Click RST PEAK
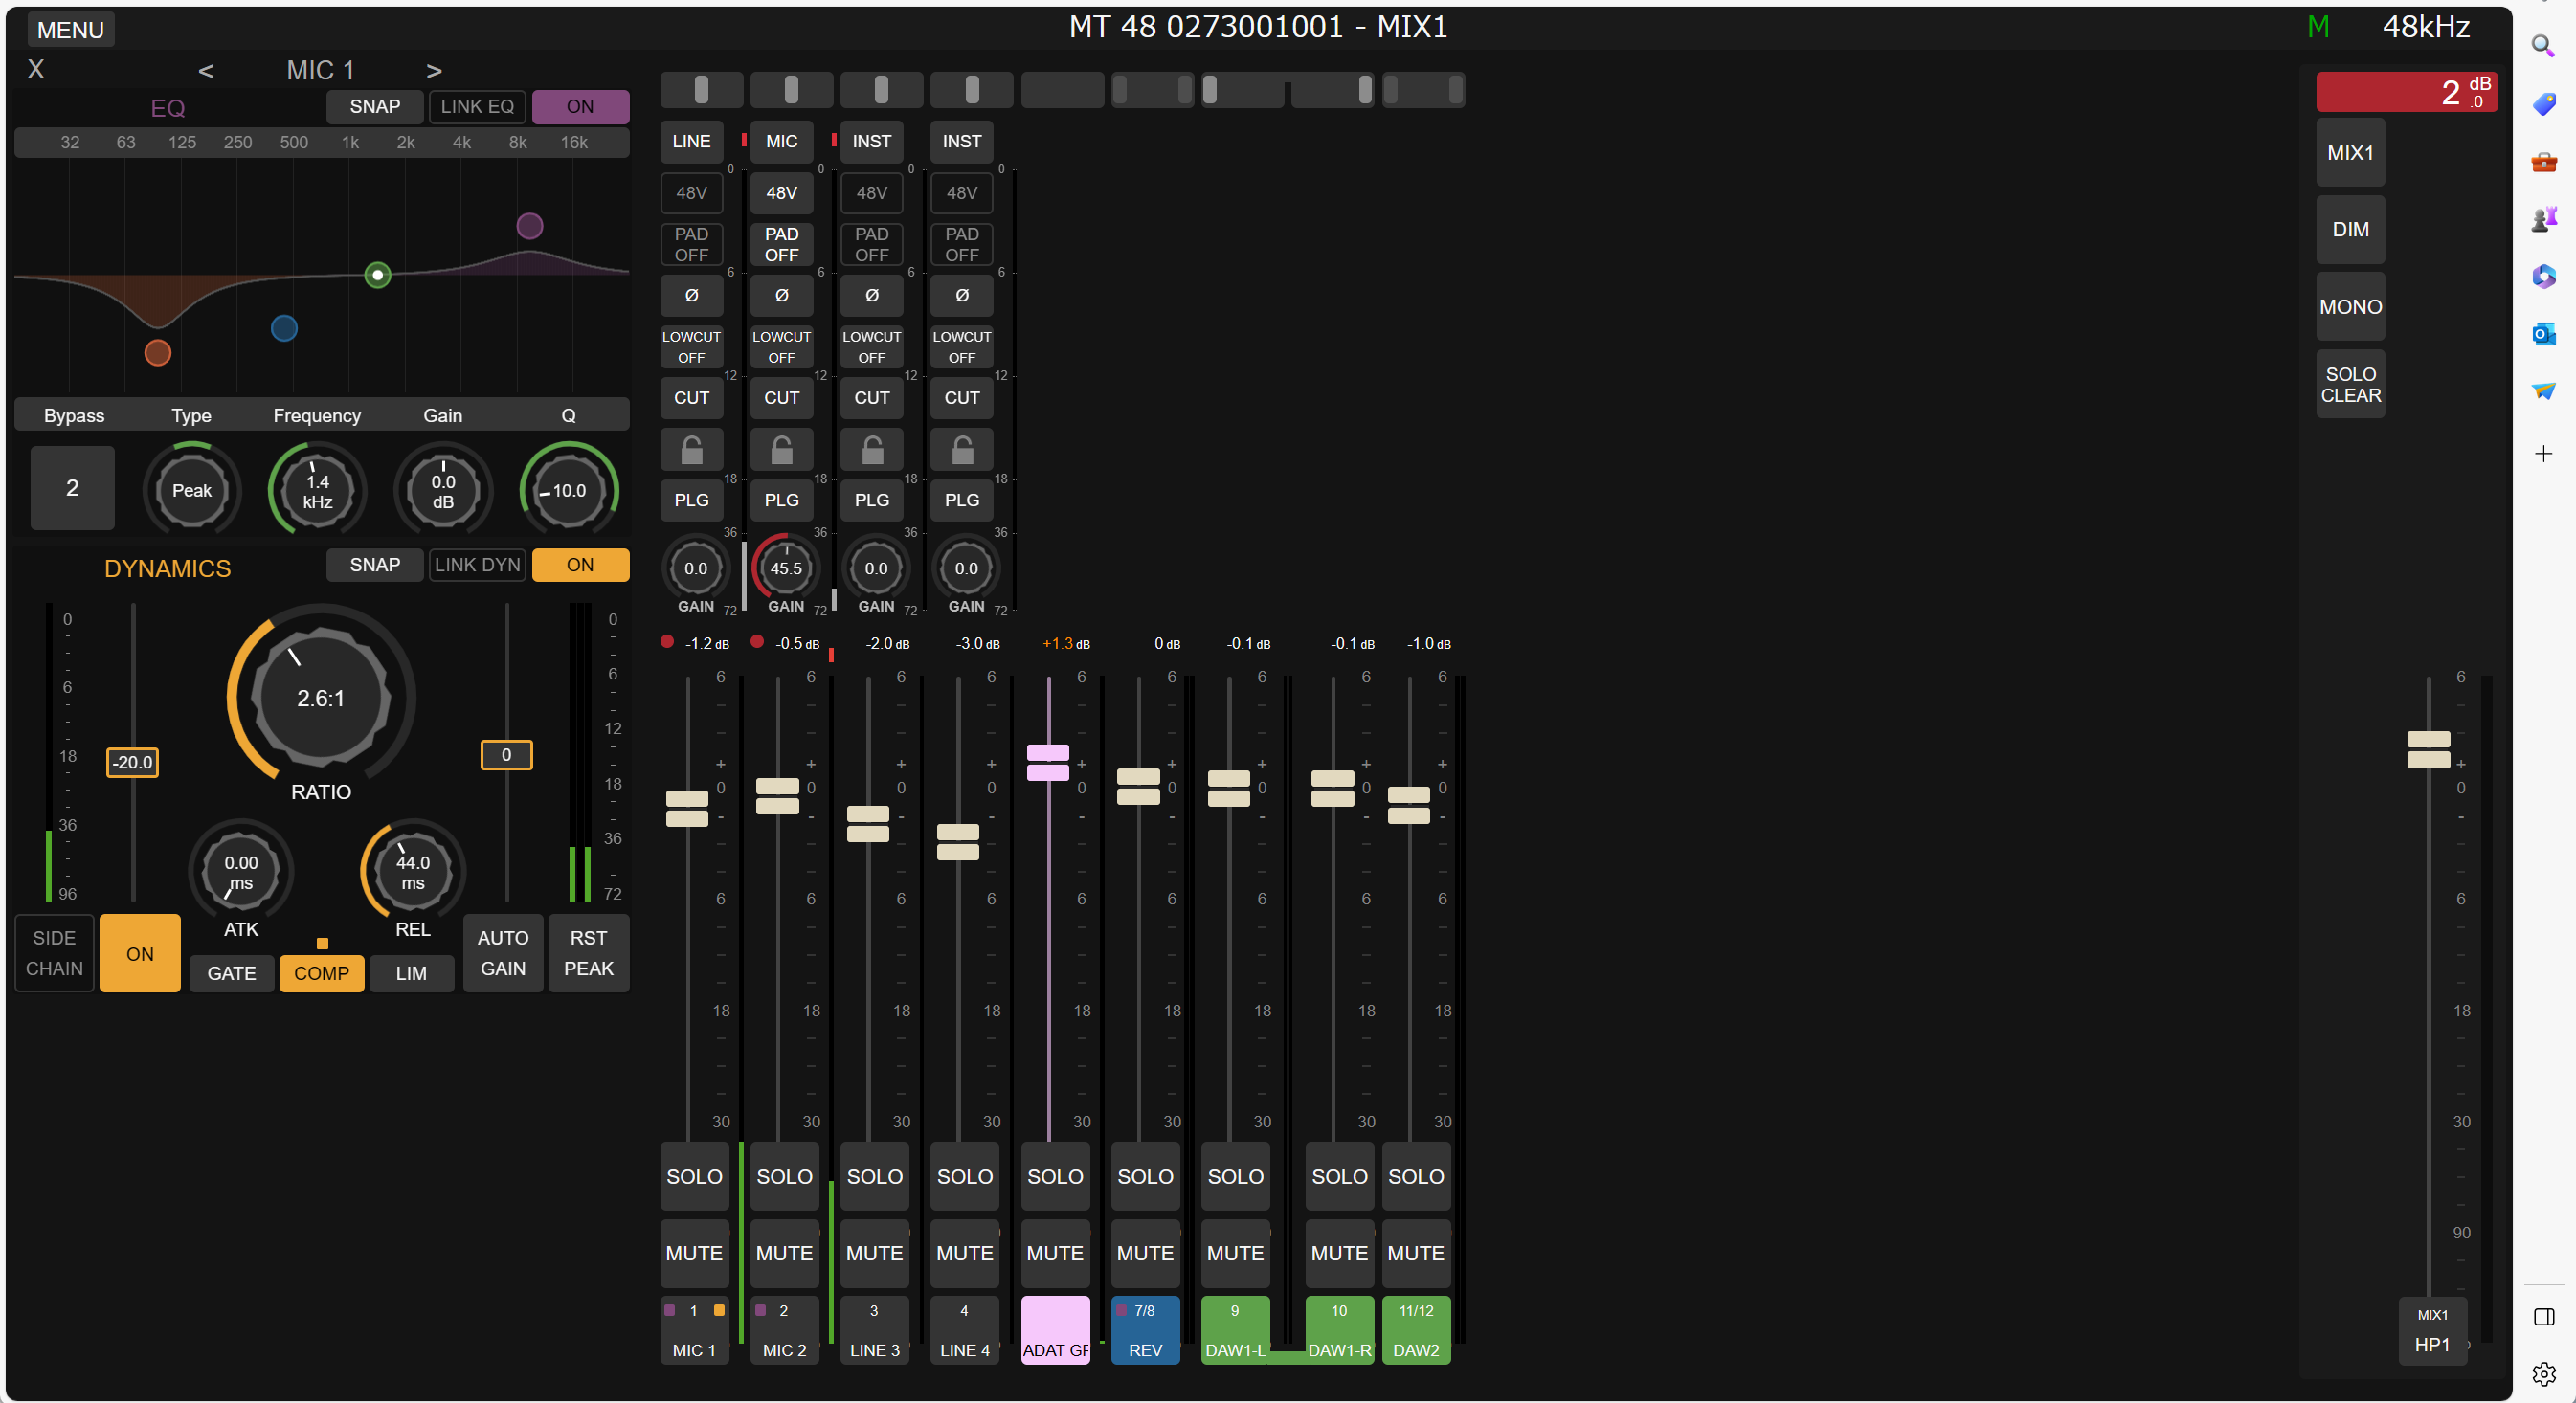2576x1403 pixels. click(588, 952)
